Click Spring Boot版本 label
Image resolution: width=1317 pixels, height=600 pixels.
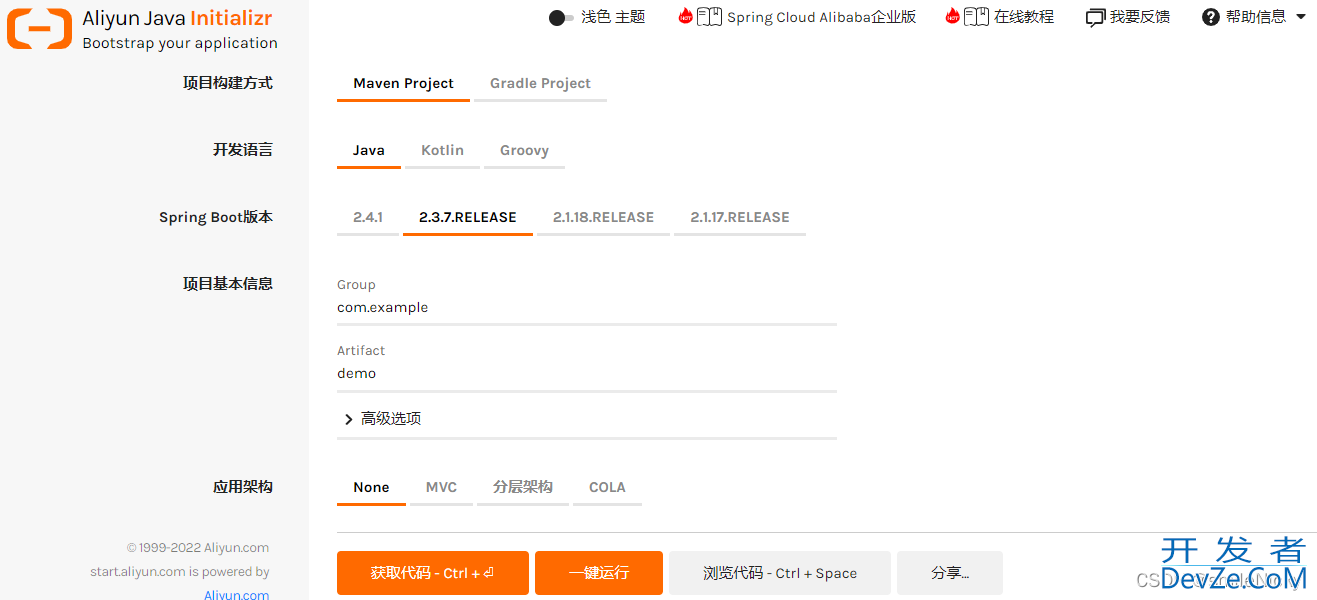(x=216, y=217)
